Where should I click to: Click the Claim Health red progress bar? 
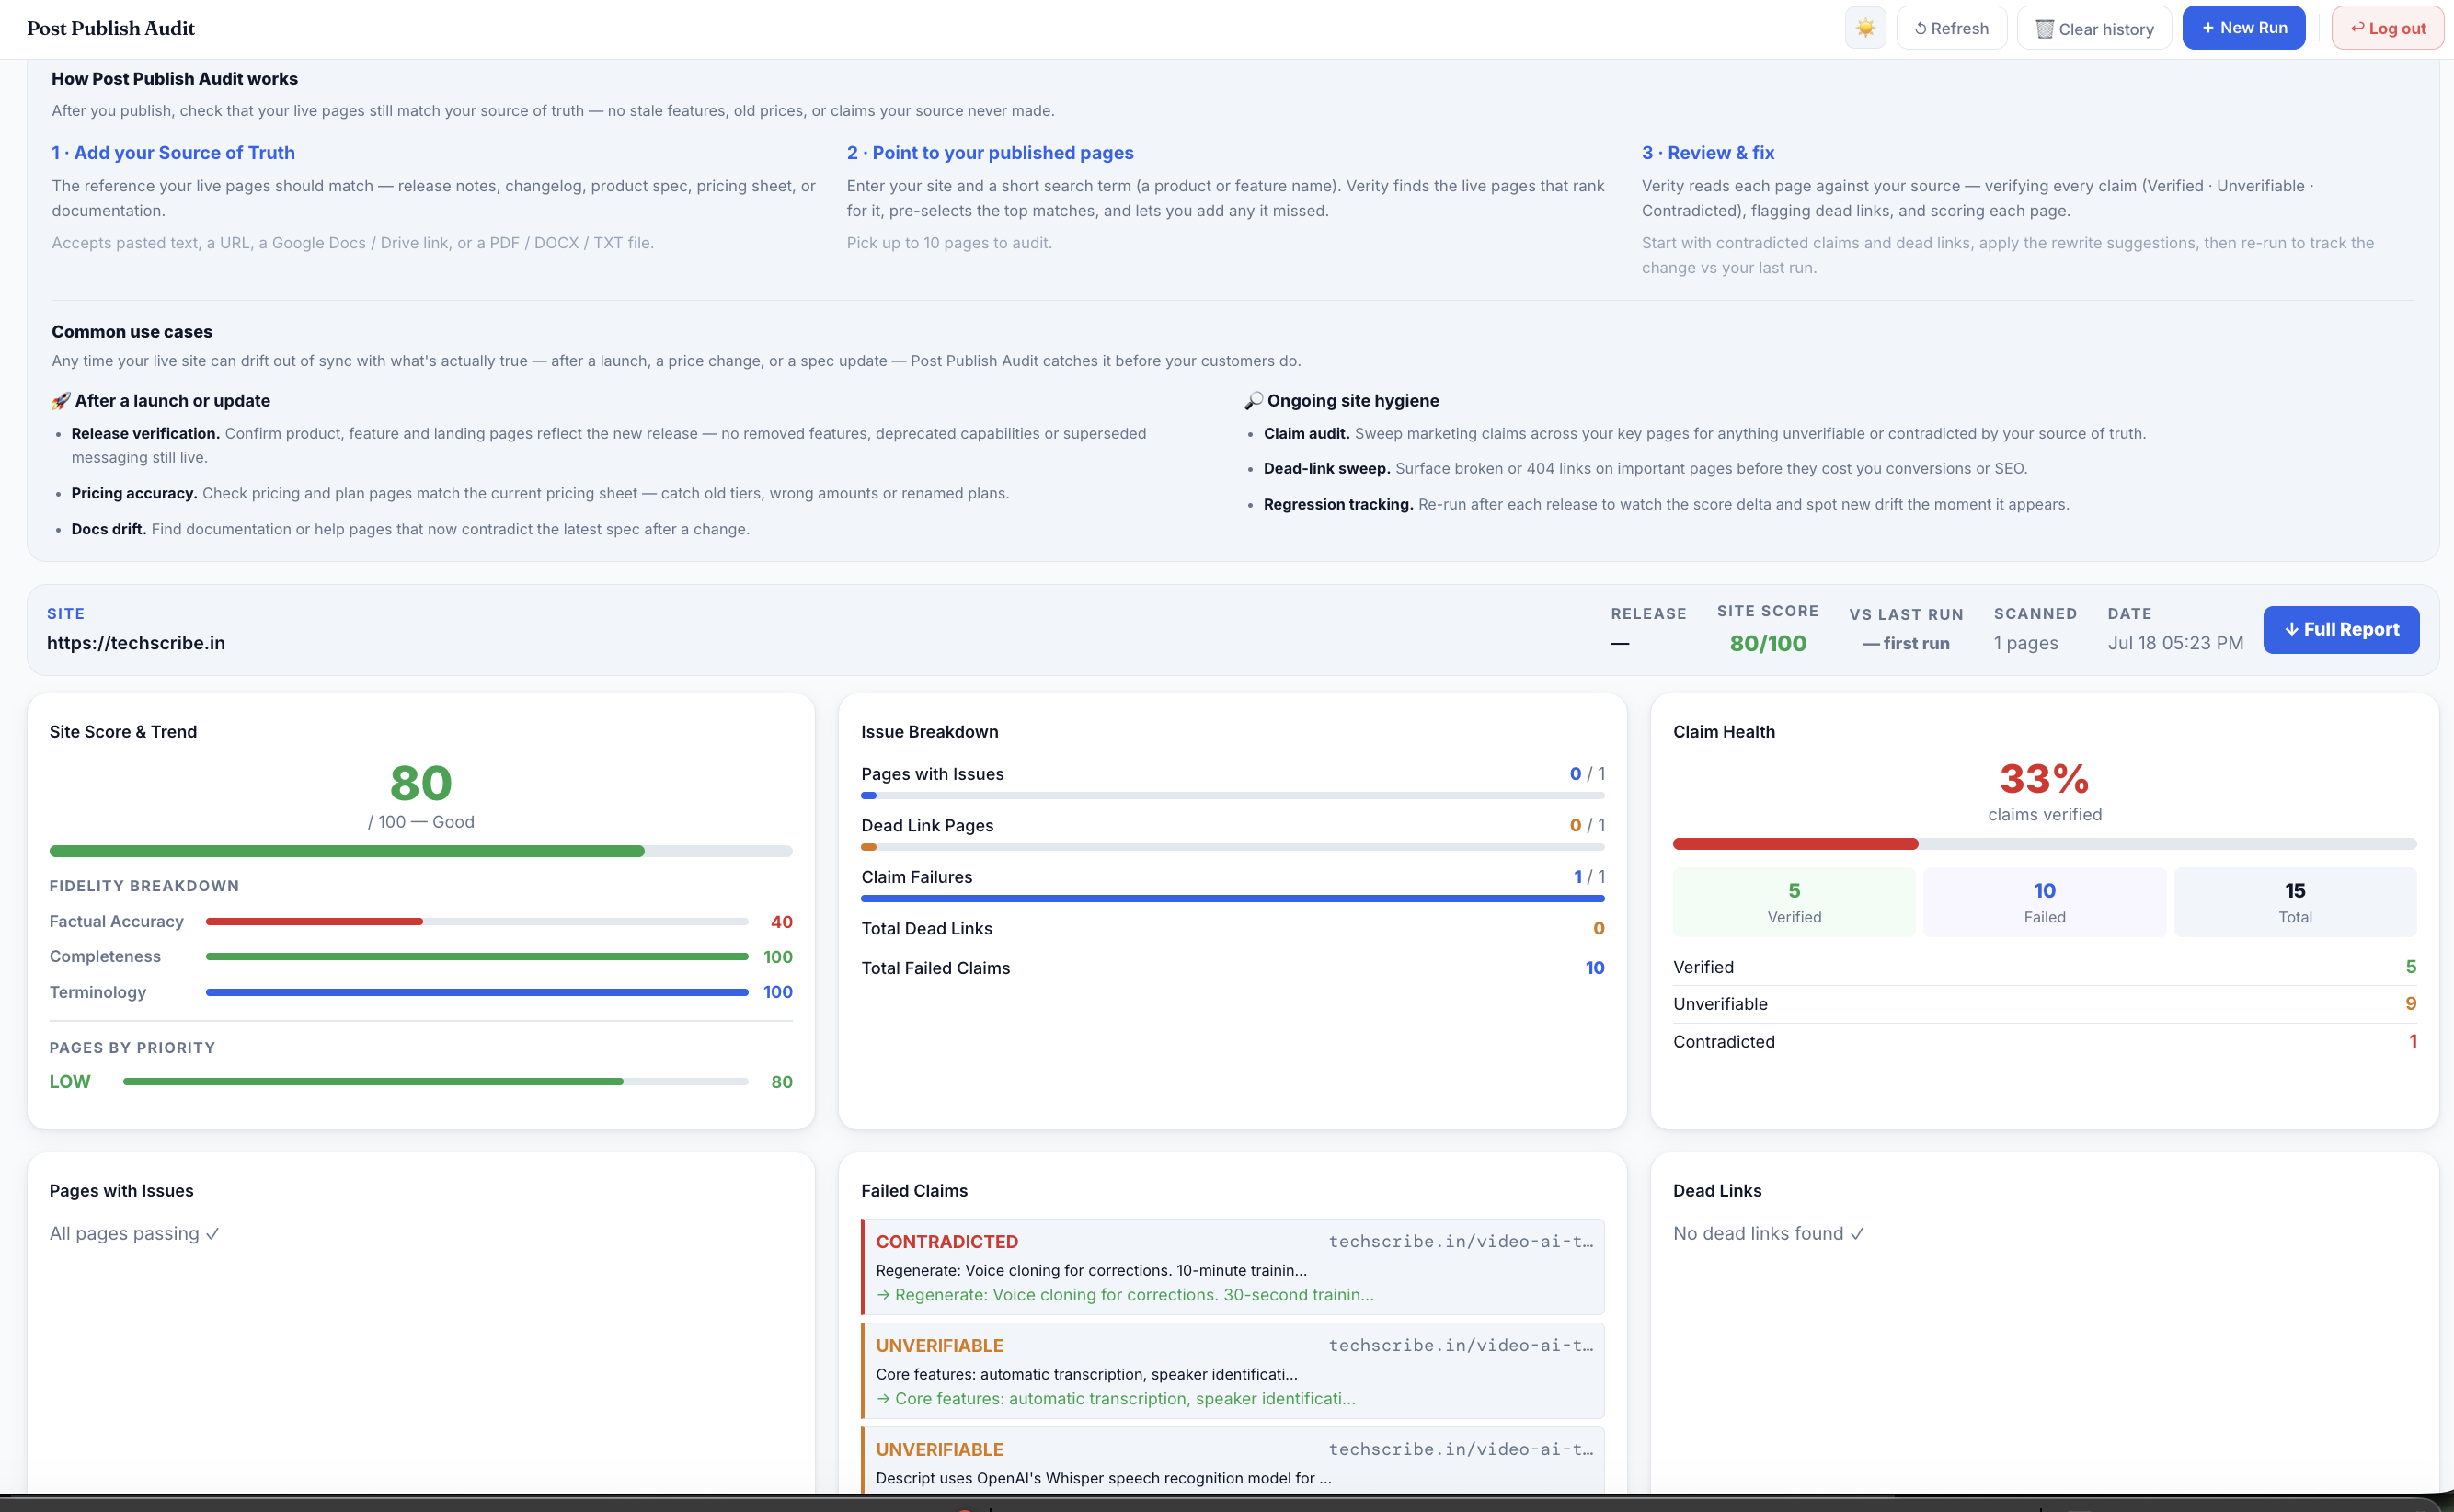[x=2044, y=844]
